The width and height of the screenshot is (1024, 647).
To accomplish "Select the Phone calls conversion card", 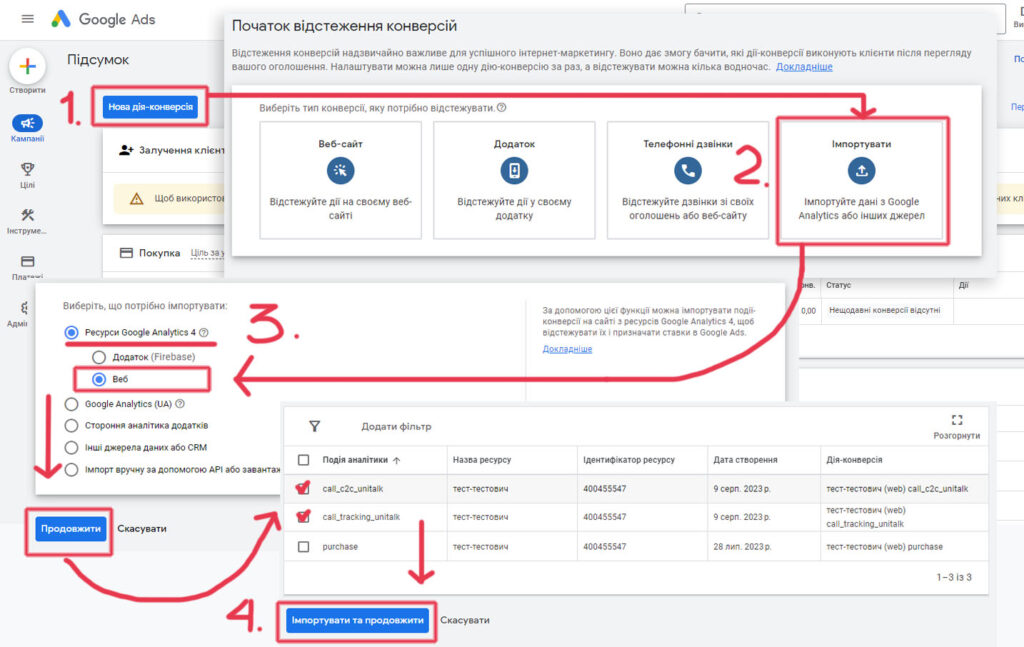I will point(687,180).
